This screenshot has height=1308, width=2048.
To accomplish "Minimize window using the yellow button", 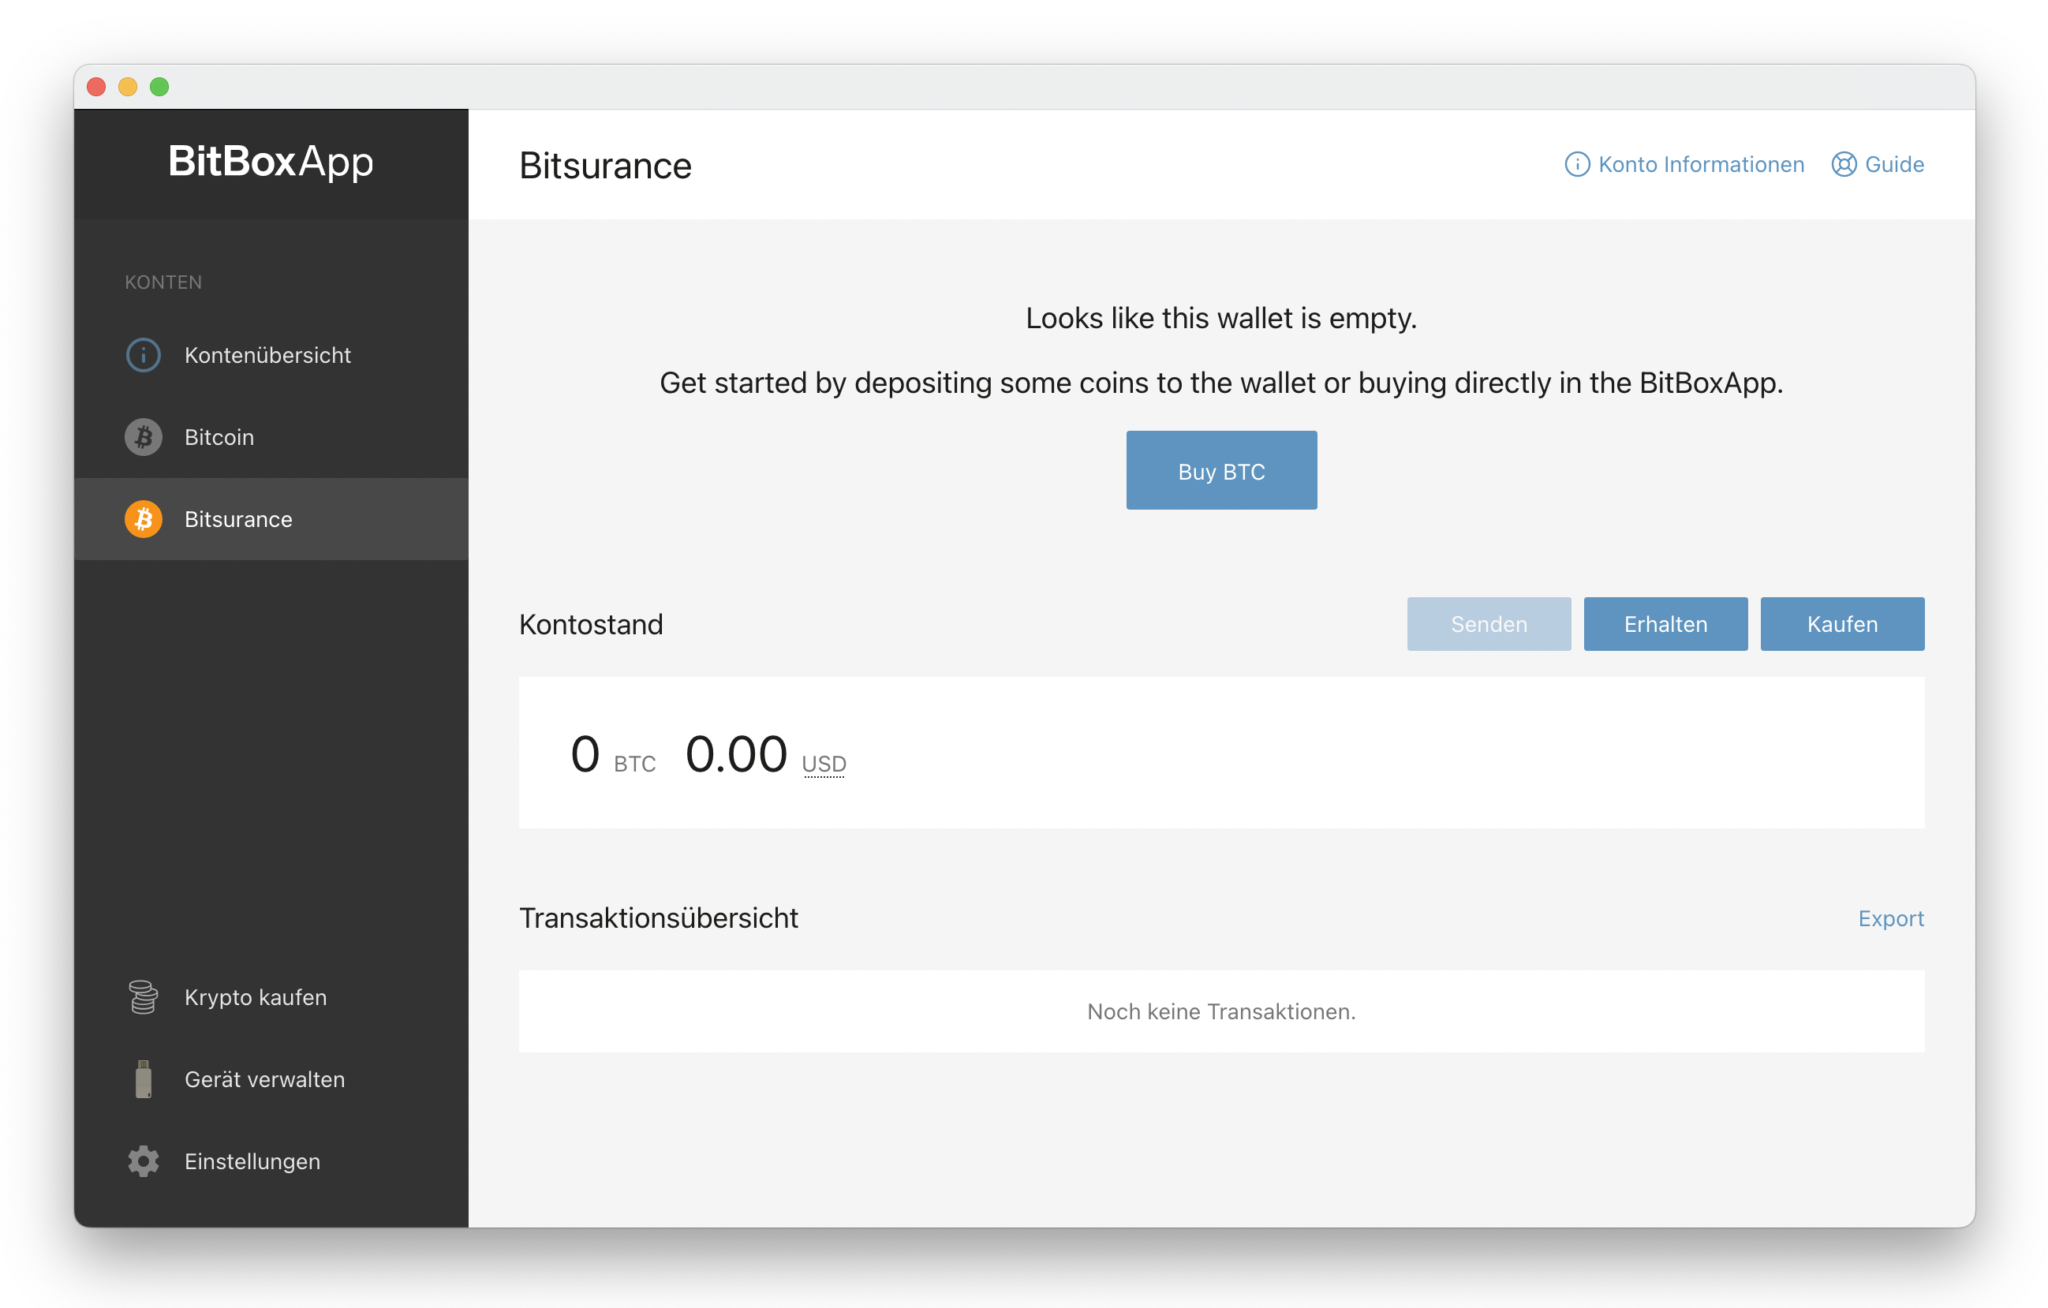I will 128,87.
